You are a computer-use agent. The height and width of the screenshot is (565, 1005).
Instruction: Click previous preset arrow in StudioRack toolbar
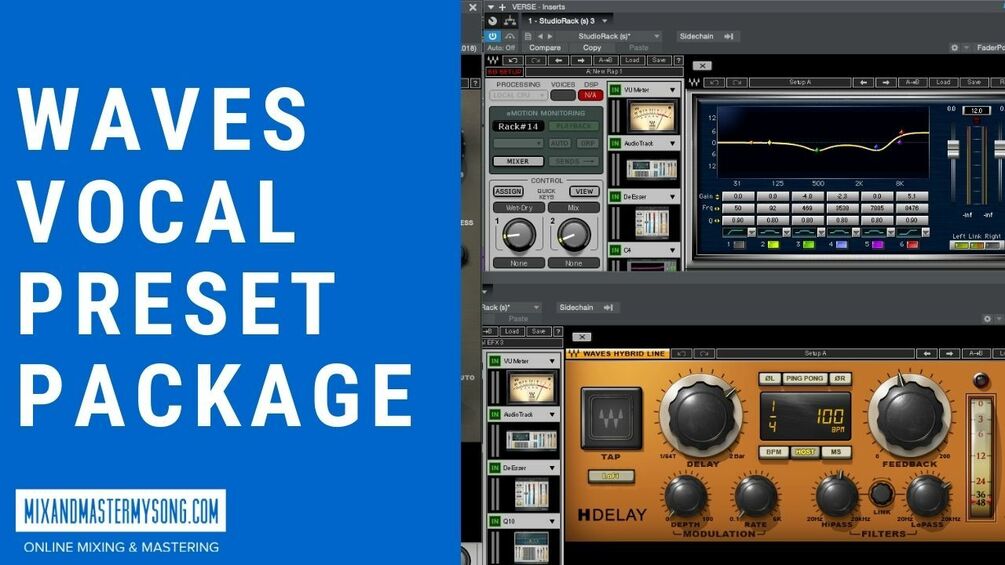coord(559,60)
